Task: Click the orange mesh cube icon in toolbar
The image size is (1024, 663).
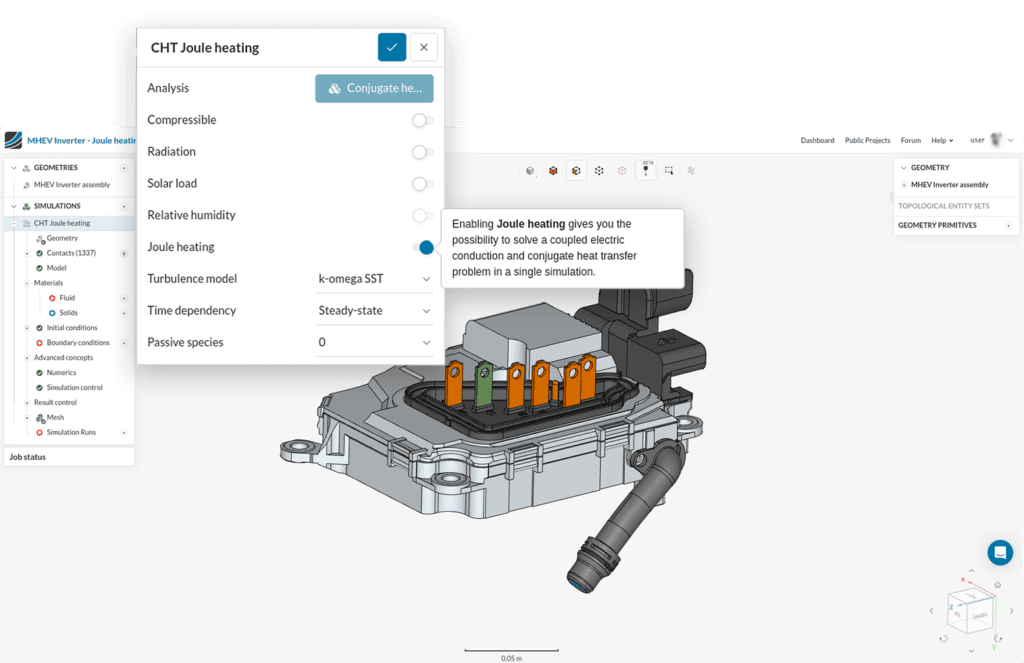Action: click(x=552, y=170)
